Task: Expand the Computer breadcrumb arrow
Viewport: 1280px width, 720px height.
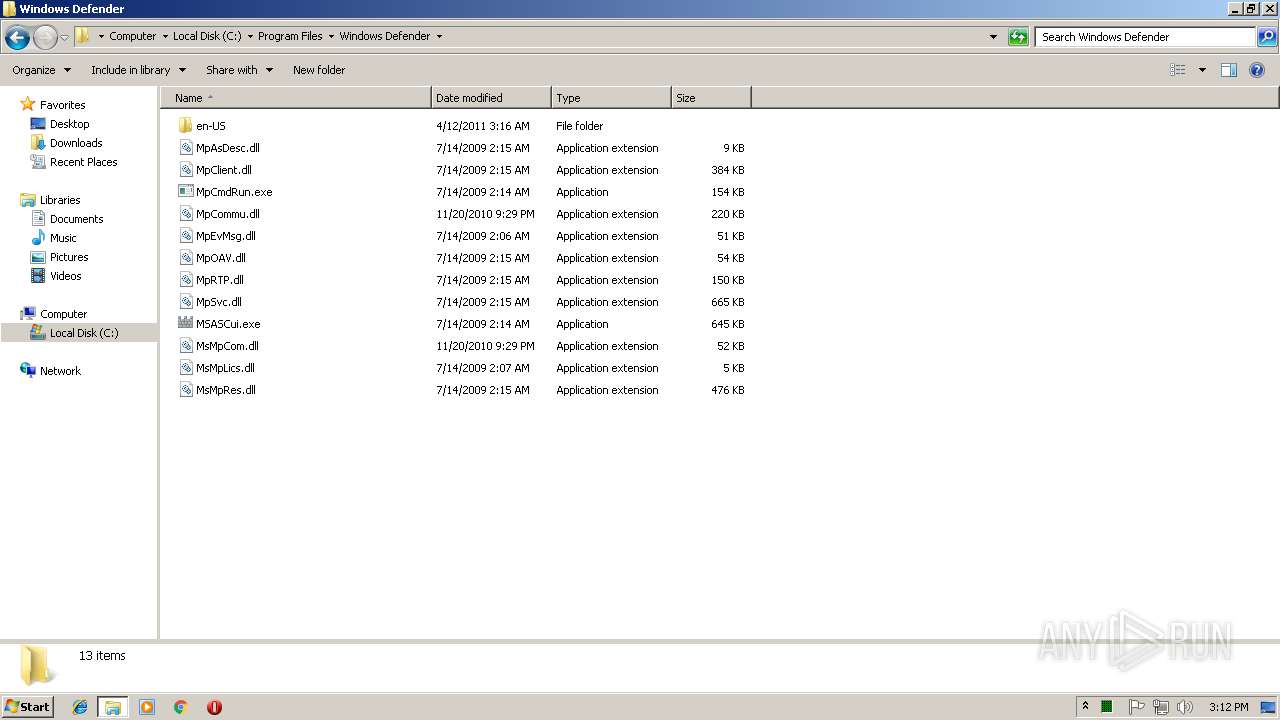Action: (x=165, y=36)
